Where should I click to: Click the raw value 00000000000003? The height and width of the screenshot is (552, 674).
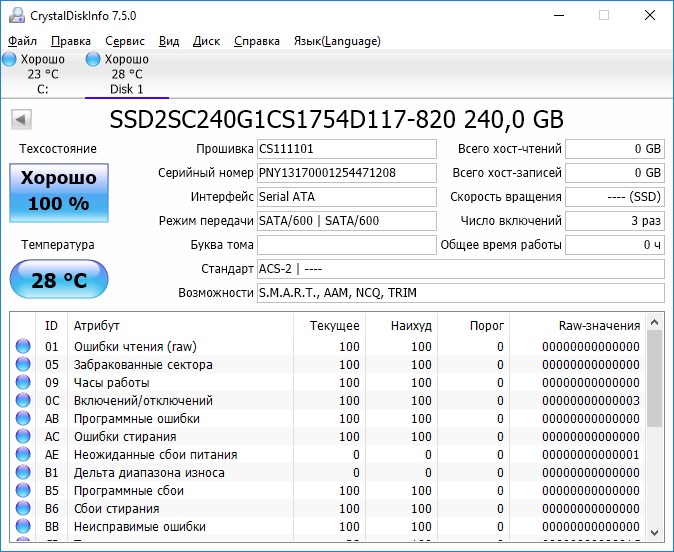[x=591, y=400]
